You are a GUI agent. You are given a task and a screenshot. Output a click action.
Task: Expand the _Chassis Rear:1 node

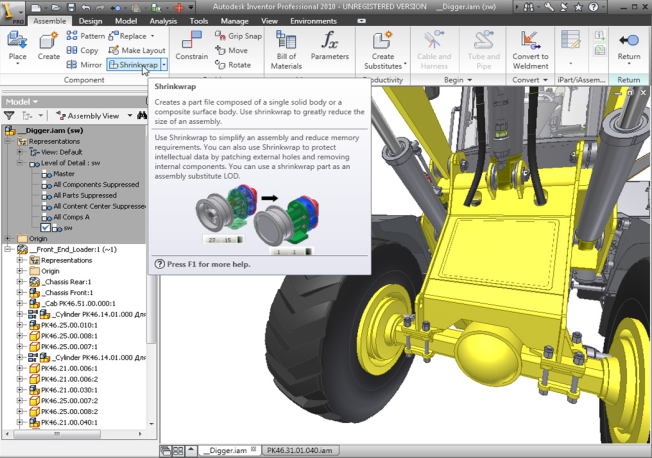(20, 282)
